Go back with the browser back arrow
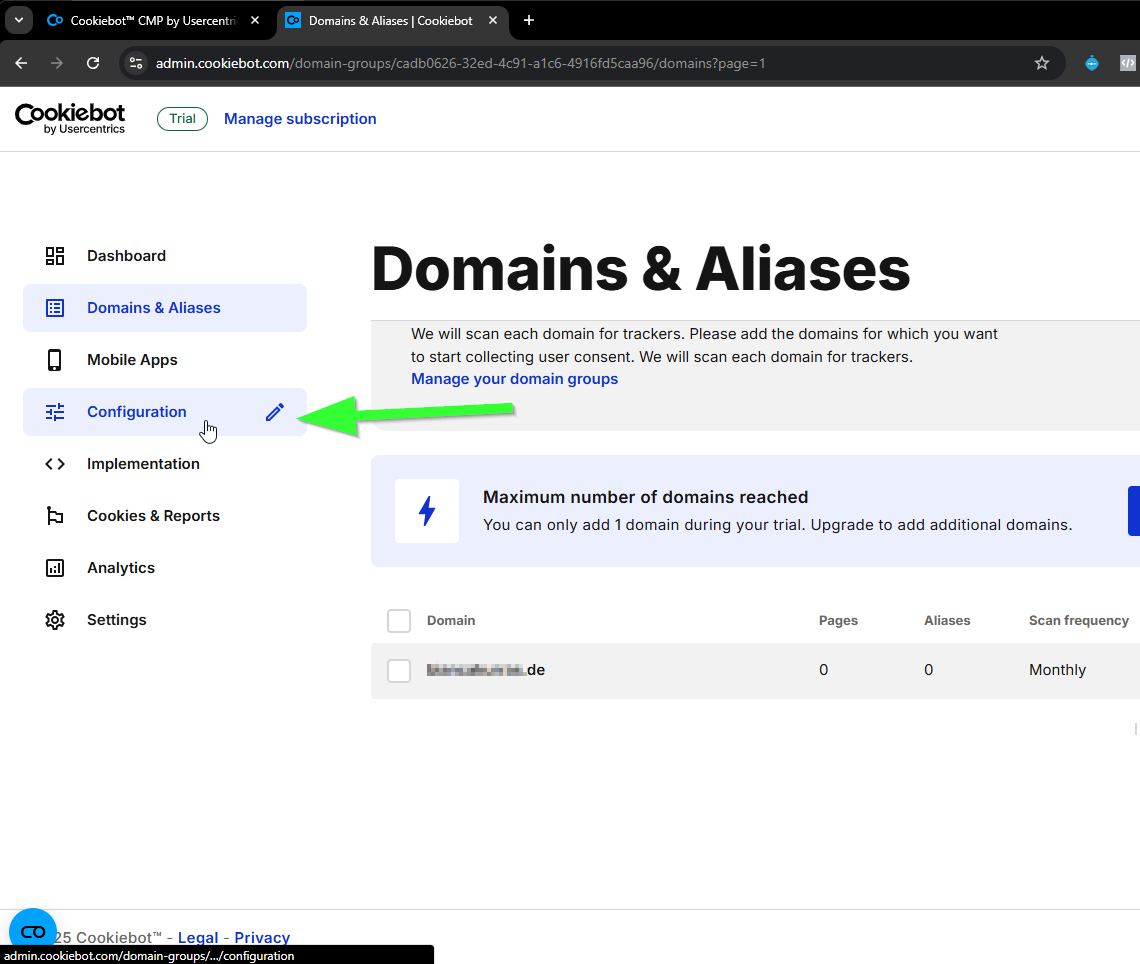1140x964 pixels. (21, 63)
